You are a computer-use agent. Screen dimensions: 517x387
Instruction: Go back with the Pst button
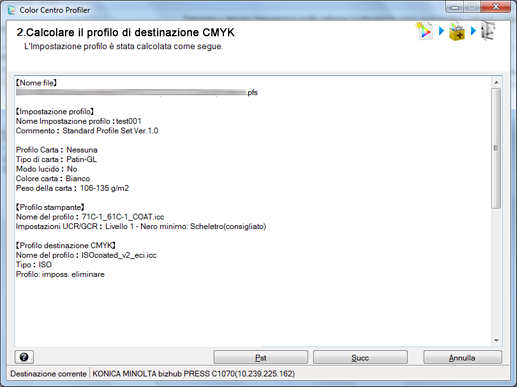coord(260,357)
